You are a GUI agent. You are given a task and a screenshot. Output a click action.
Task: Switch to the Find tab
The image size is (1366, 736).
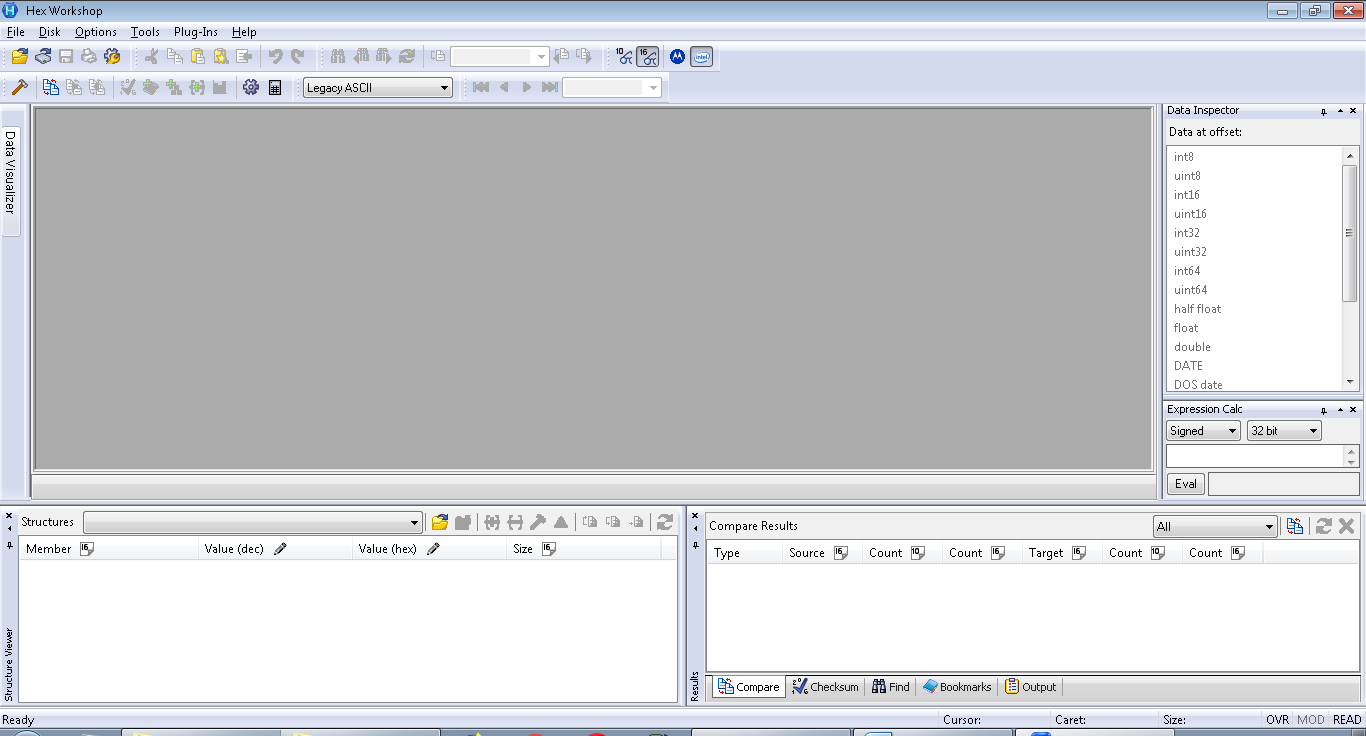pyautogui.click(x=891, y=687)
